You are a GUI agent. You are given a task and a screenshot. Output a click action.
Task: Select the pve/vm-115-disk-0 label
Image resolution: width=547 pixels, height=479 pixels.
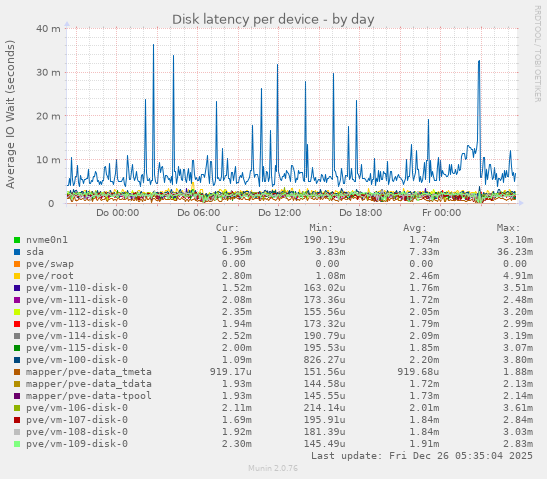[77, 348]
